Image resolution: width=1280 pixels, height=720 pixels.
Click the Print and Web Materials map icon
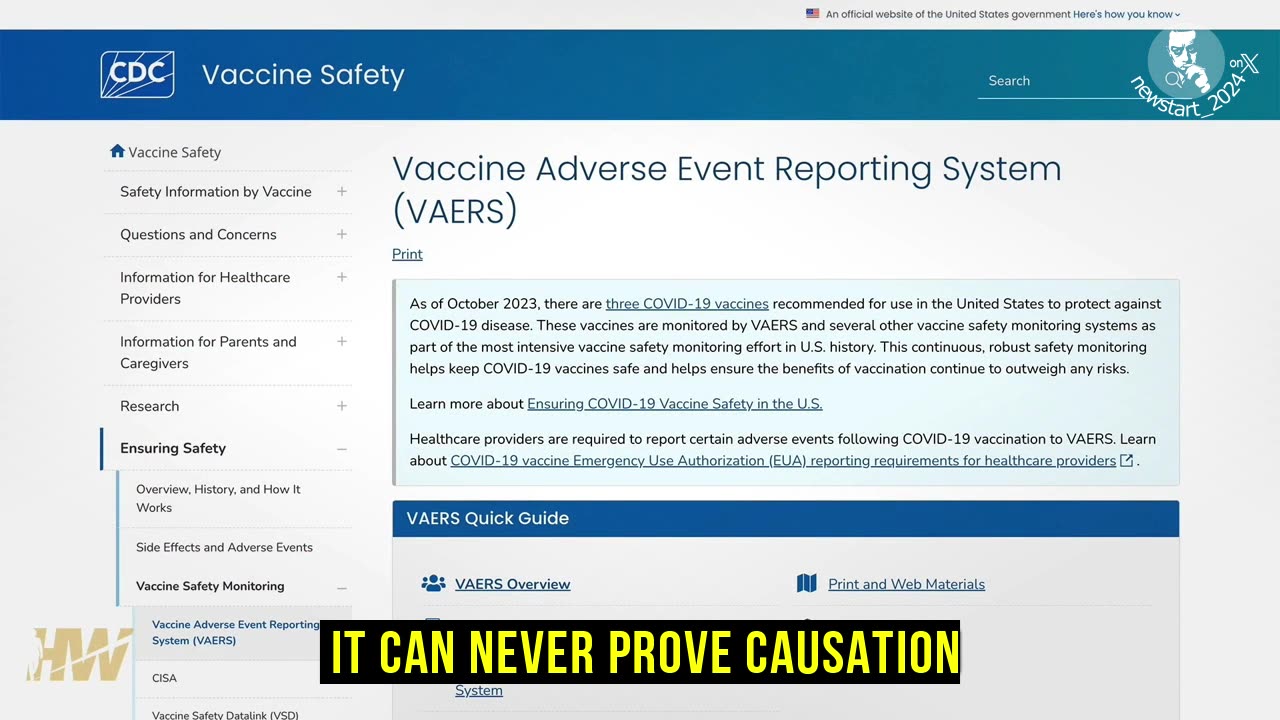pyautogui.click(x=807, y=583)
